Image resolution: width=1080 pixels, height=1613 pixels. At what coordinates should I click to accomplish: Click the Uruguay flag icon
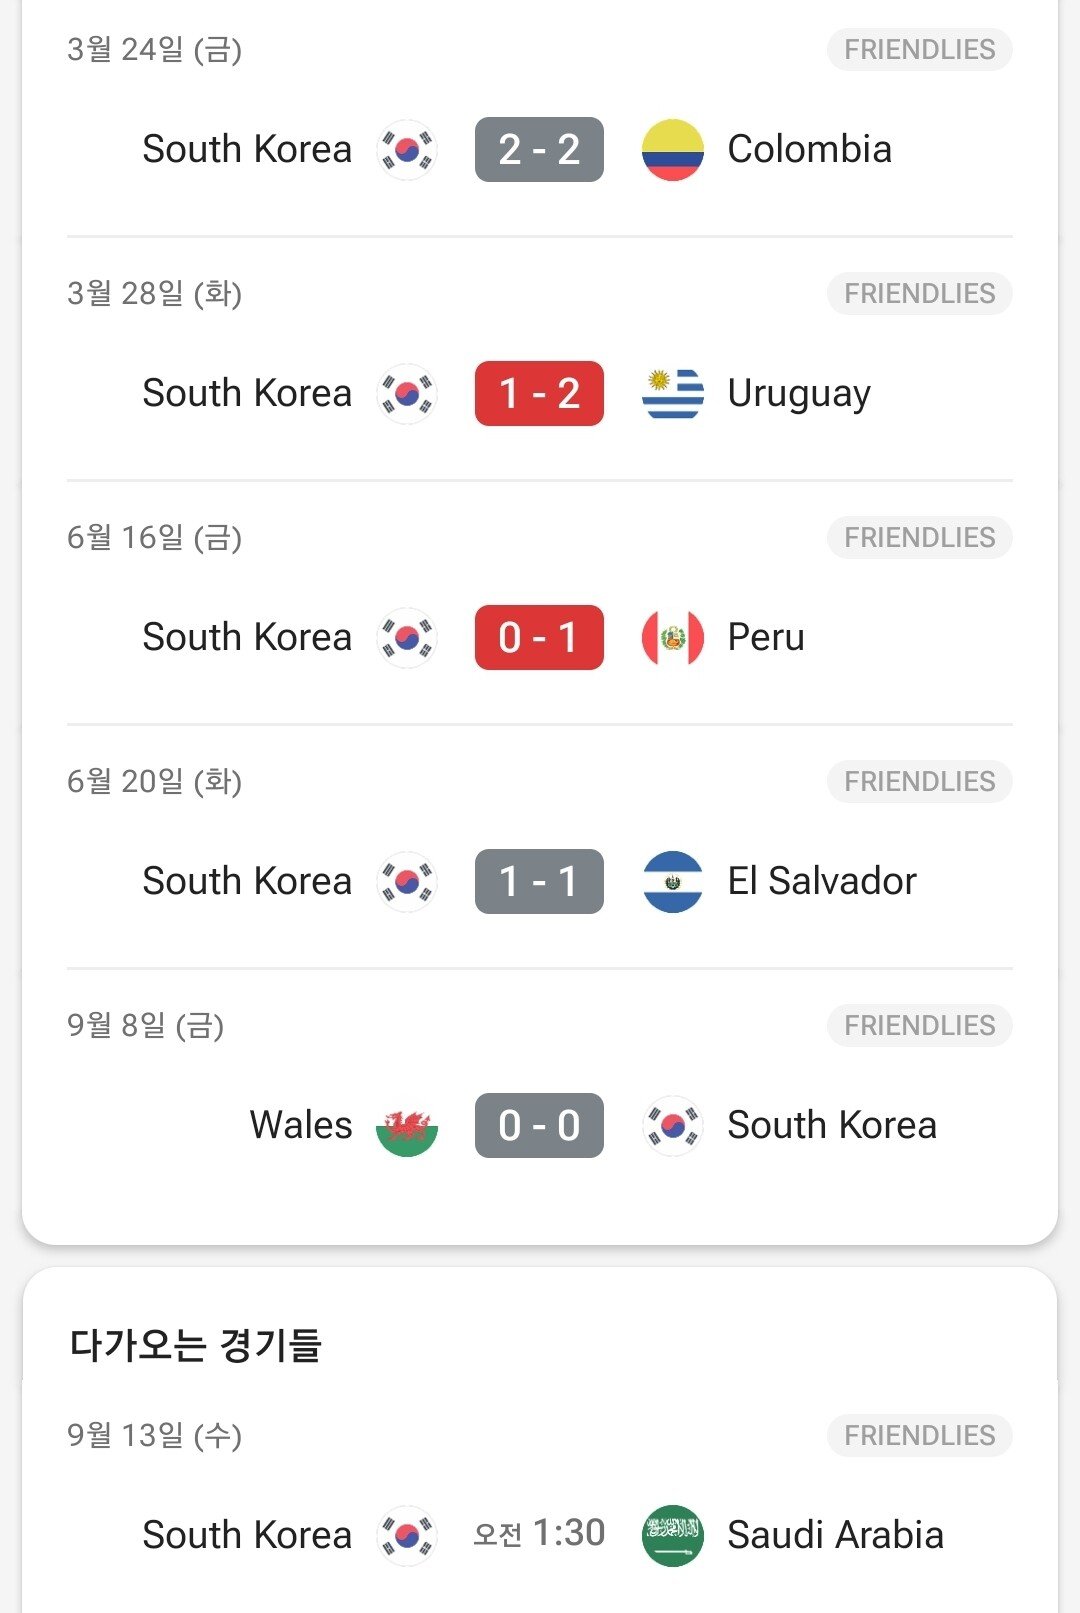coord(672,394)
